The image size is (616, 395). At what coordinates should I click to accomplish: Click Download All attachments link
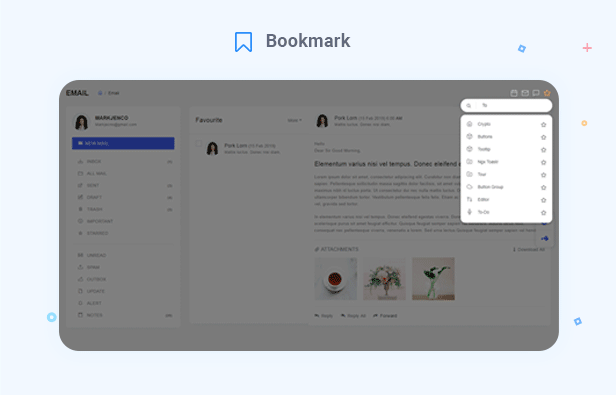529,250
